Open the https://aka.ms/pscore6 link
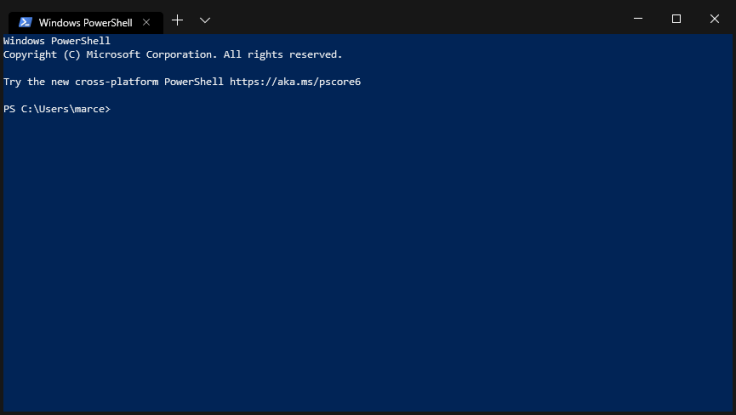The height and width of the screenshot is (415, 736). pyautogui.click(x=295, y=82)
